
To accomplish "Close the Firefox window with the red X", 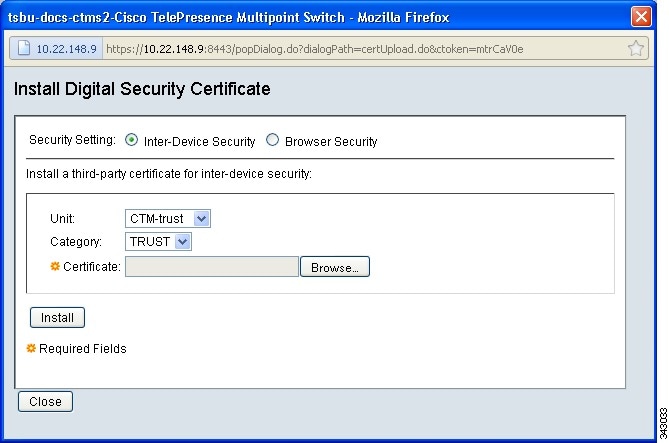I will [641, 17].
